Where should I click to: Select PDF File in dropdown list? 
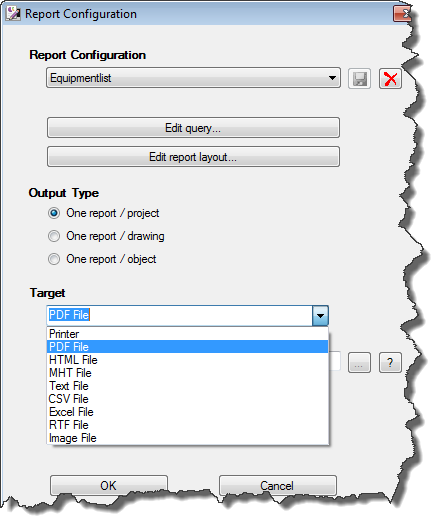[187, 347]
